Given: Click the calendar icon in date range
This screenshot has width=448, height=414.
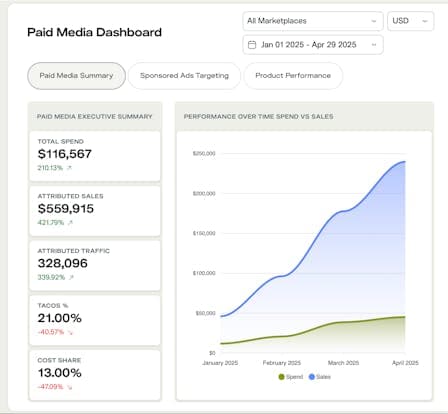Looking at the screenshot, I should coord(252,45).
